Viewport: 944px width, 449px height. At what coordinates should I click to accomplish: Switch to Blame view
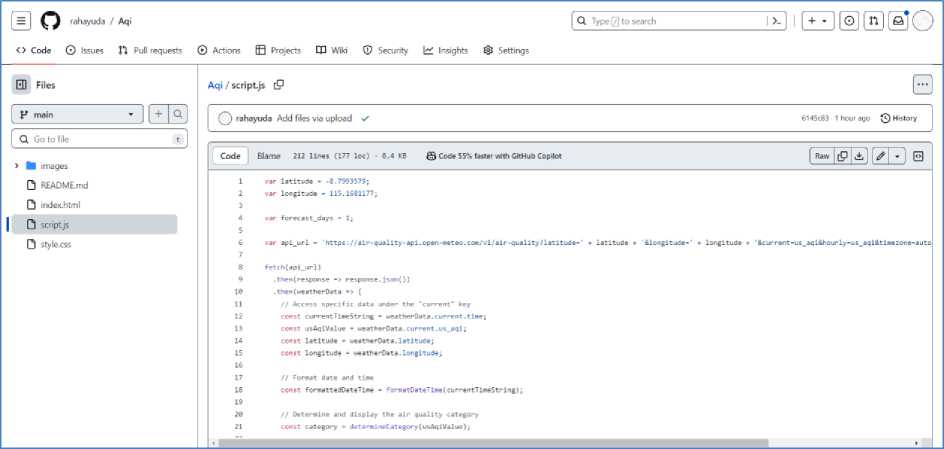point(269,156)
